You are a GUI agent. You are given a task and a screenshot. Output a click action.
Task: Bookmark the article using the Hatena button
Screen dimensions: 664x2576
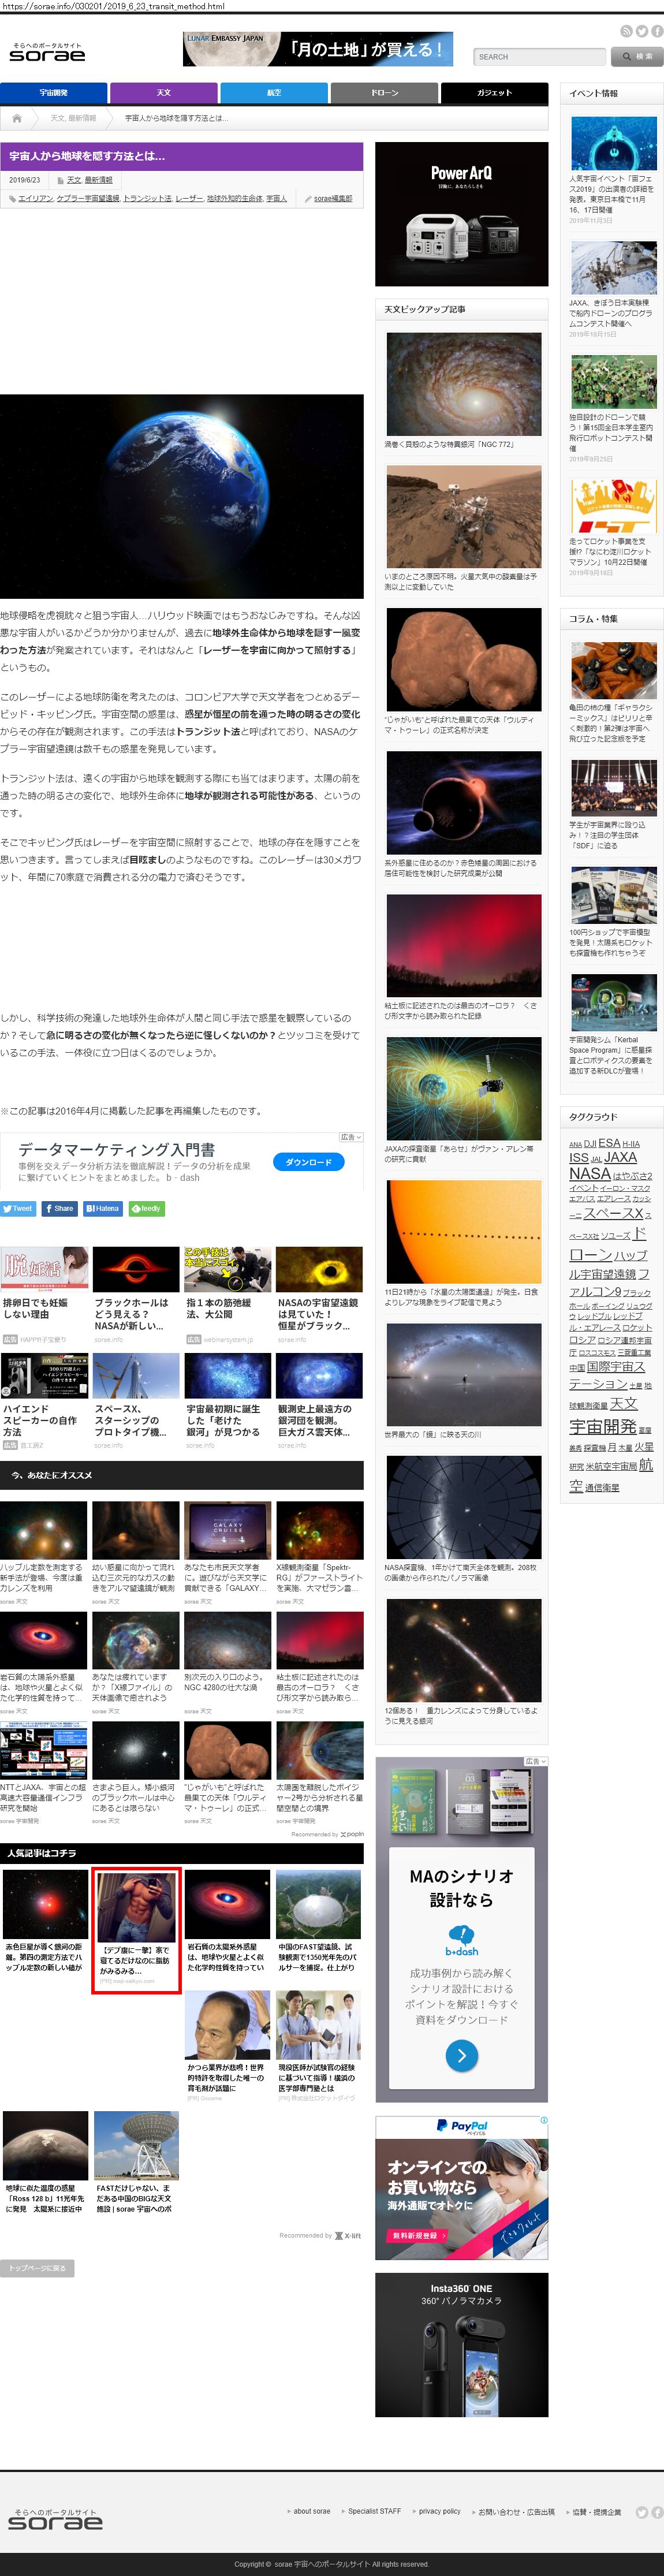click(102, 1208)
